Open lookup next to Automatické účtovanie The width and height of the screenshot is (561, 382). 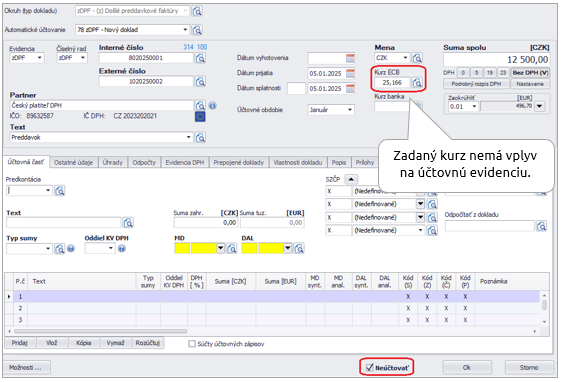pyautogui.click(x=197, y=30)
